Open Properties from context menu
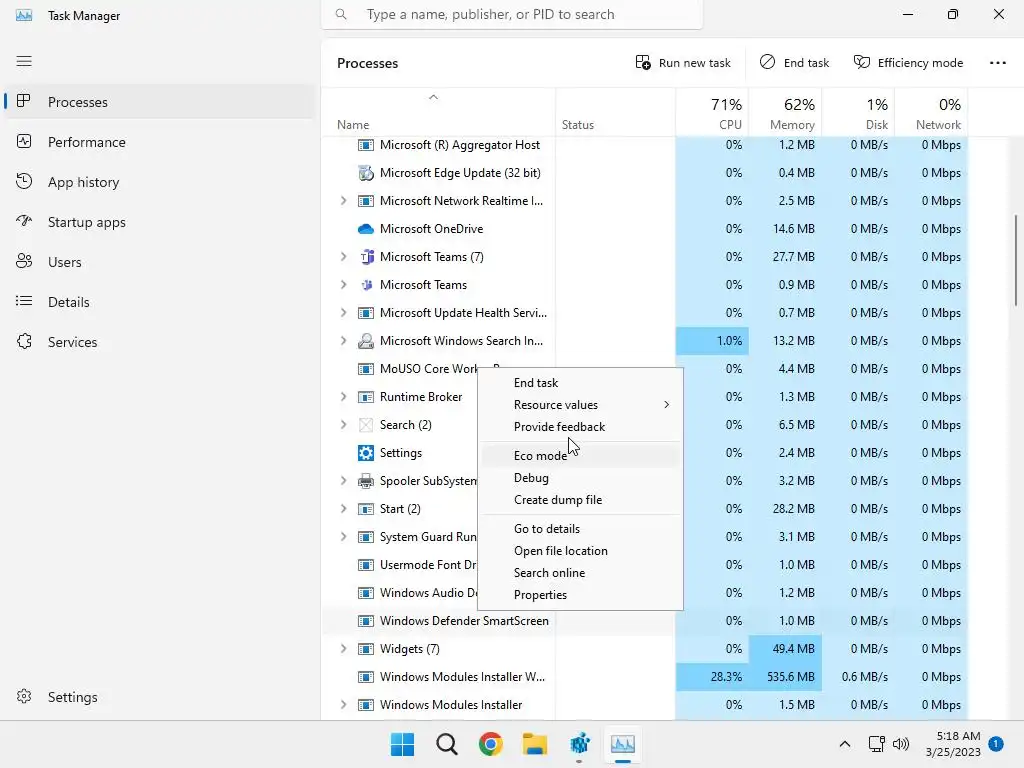Viewport: 1024px width, 768px height. (580, 595)
